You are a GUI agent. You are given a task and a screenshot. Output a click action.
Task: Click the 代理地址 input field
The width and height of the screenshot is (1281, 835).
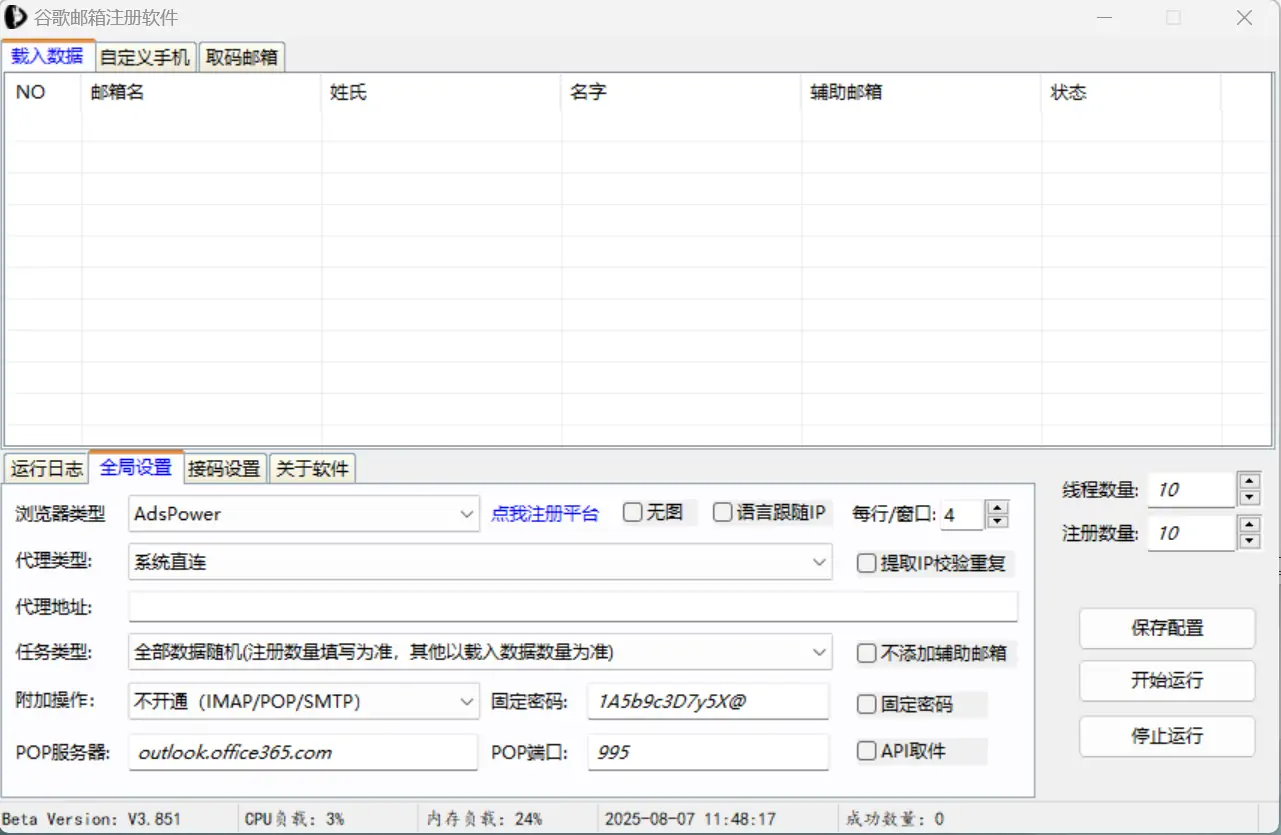(x=573, y=606)
